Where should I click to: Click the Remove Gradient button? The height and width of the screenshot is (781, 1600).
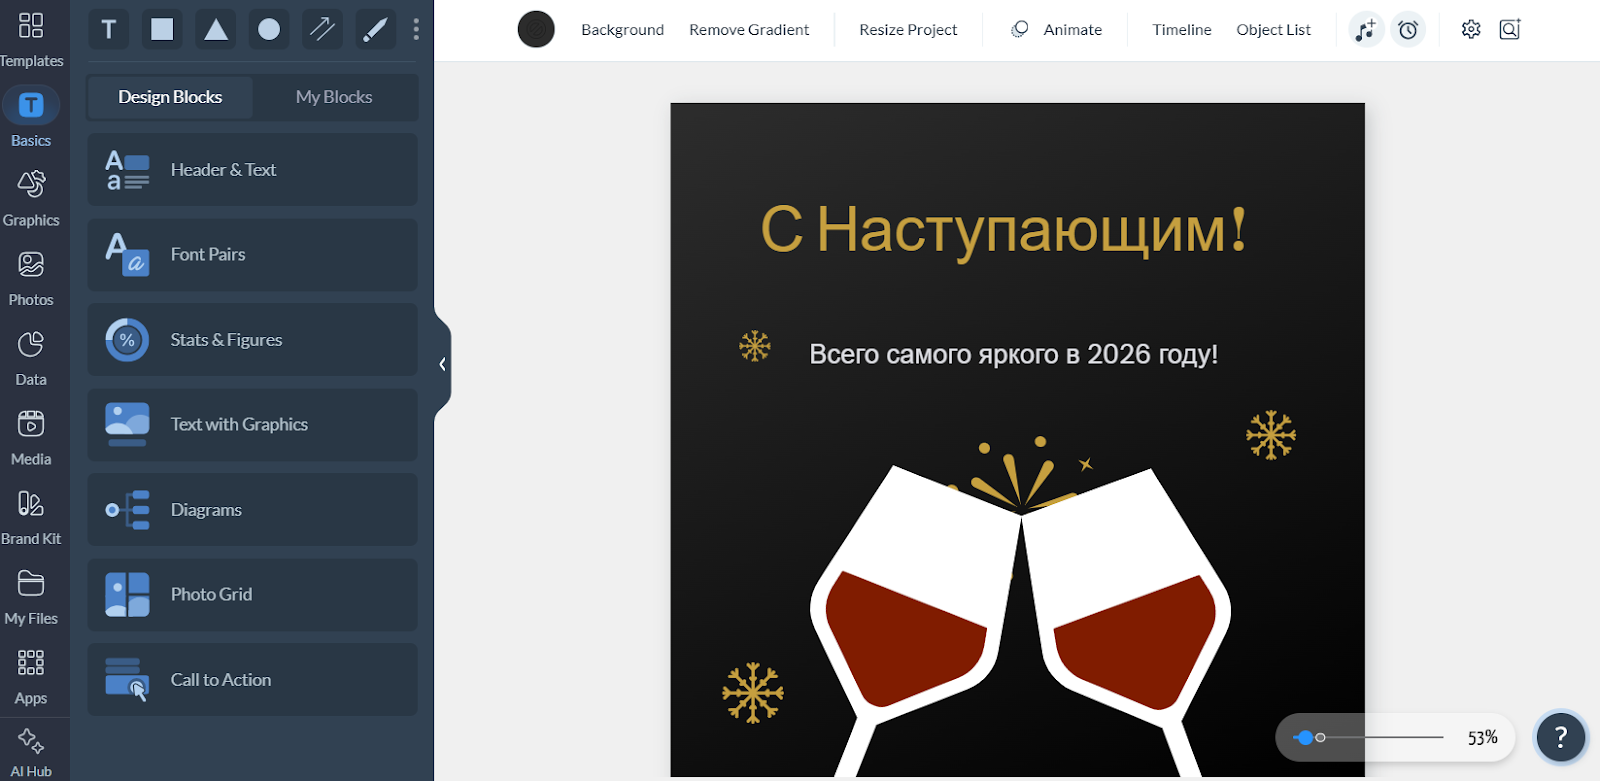pos(749,30)
